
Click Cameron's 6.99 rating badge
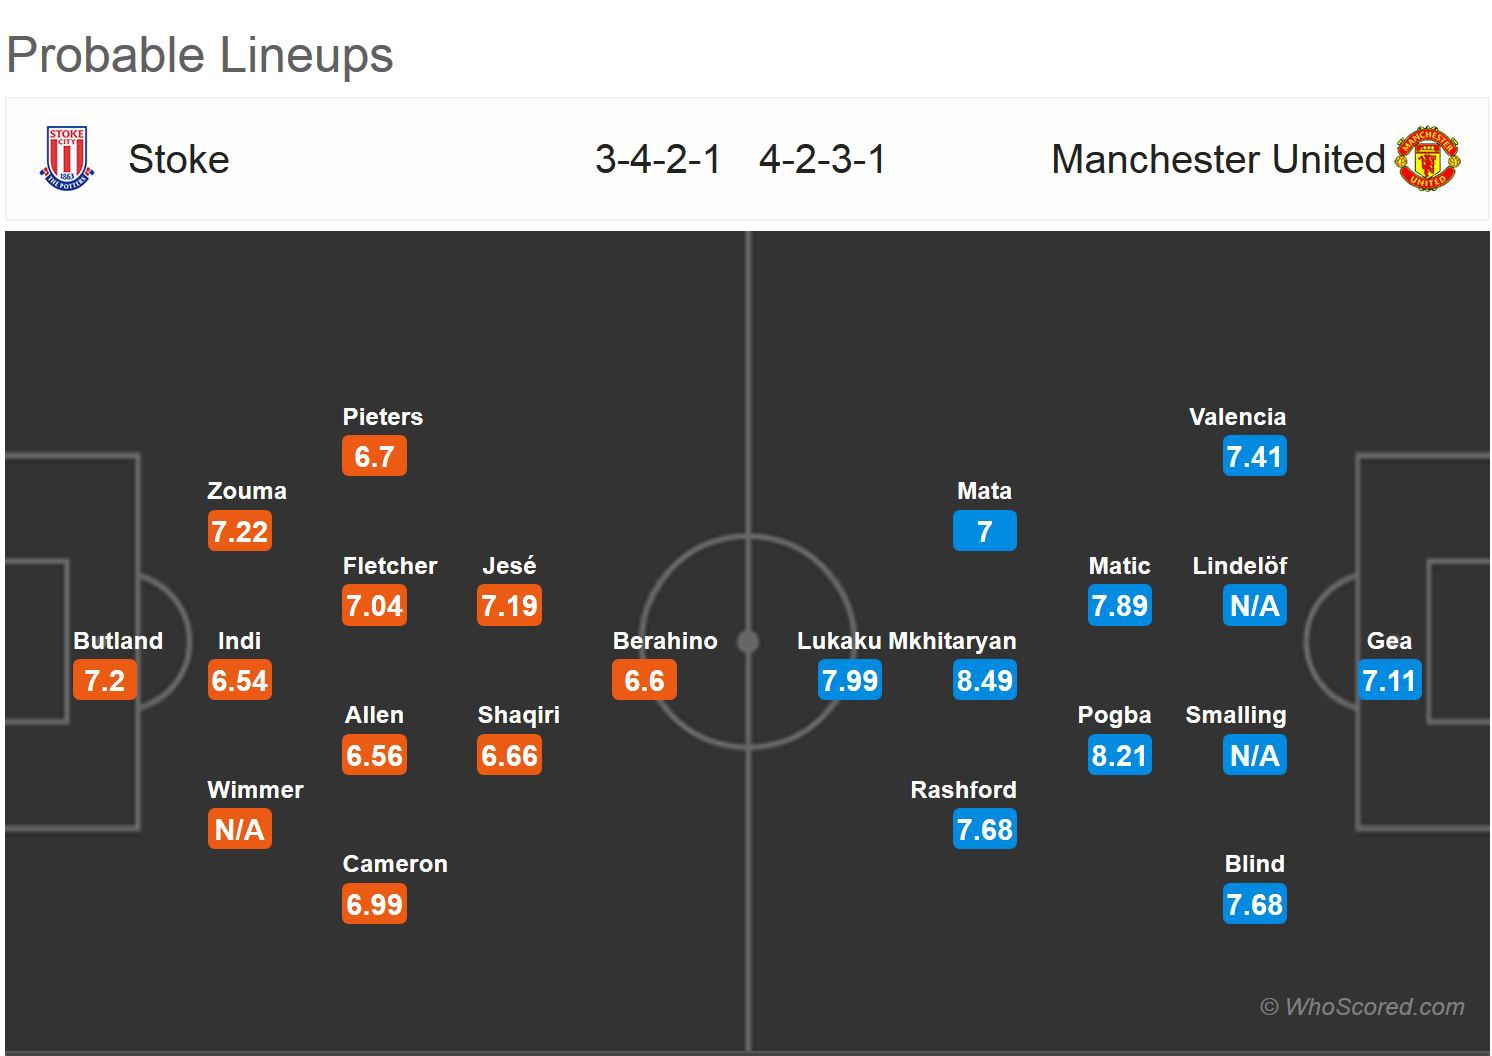point(374,905)
